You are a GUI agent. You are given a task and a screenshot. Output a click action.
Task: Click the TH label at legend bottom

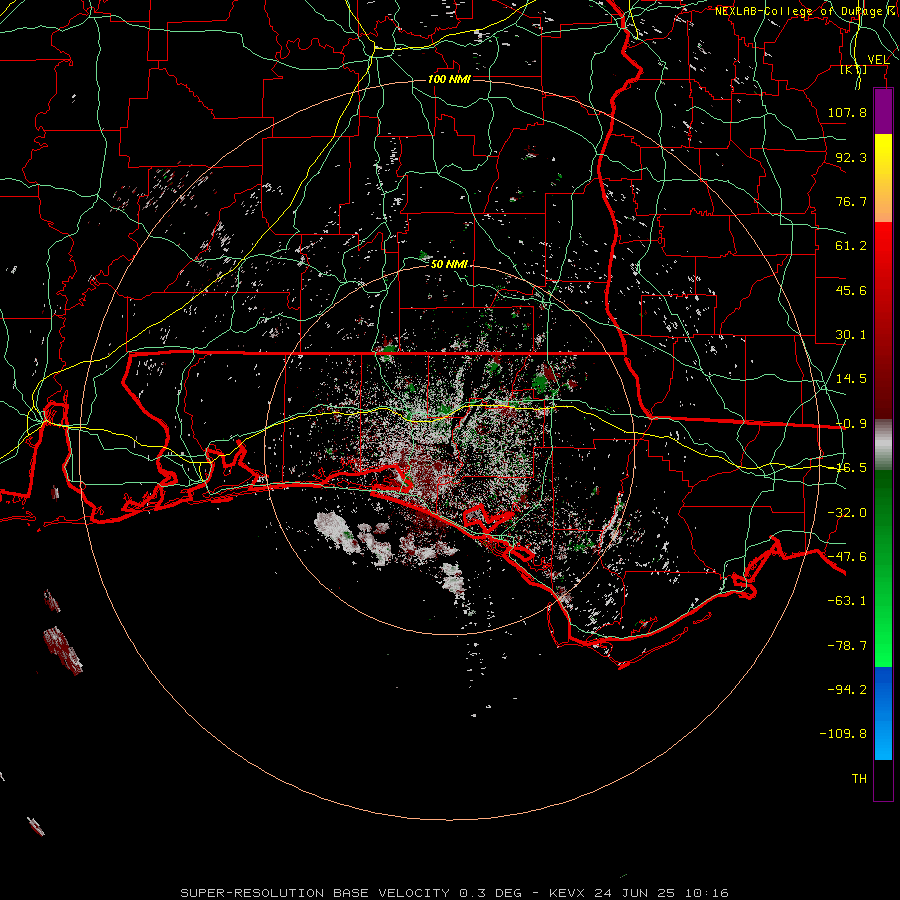pos(859,779)
